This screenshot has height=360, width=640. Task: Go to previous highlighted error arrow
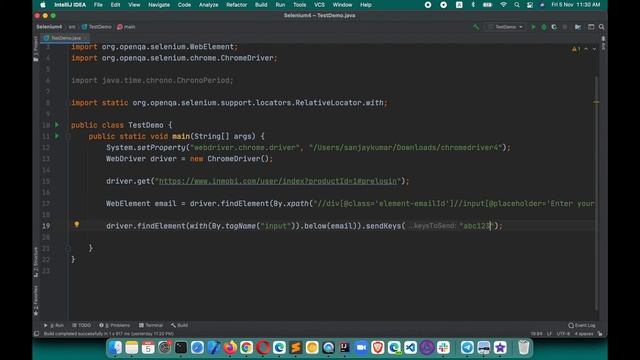click(x=586, y=49)
